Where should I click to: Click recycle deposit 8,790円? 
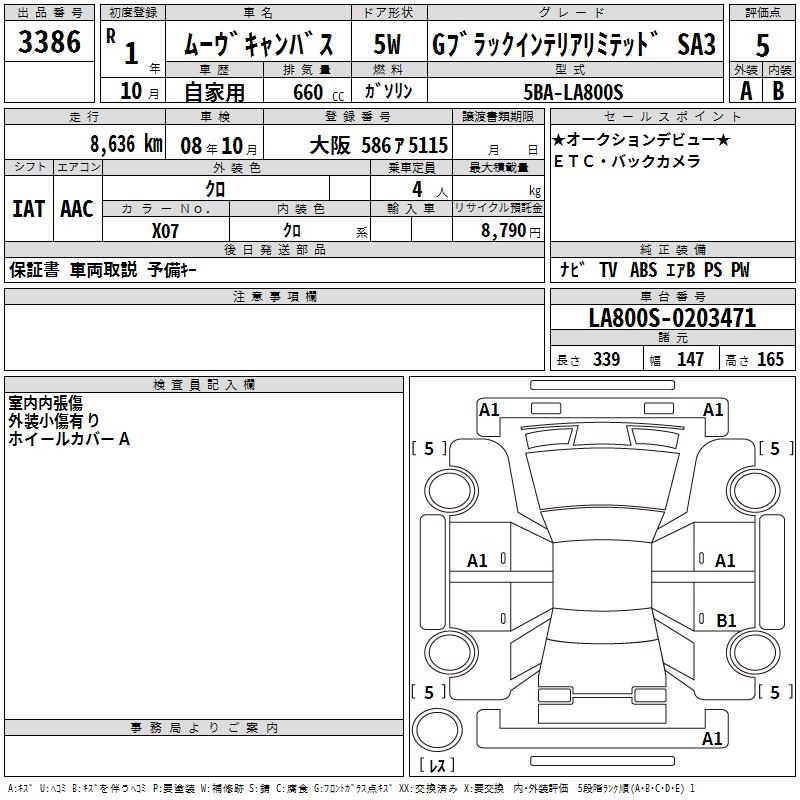[x=511, y=230]
